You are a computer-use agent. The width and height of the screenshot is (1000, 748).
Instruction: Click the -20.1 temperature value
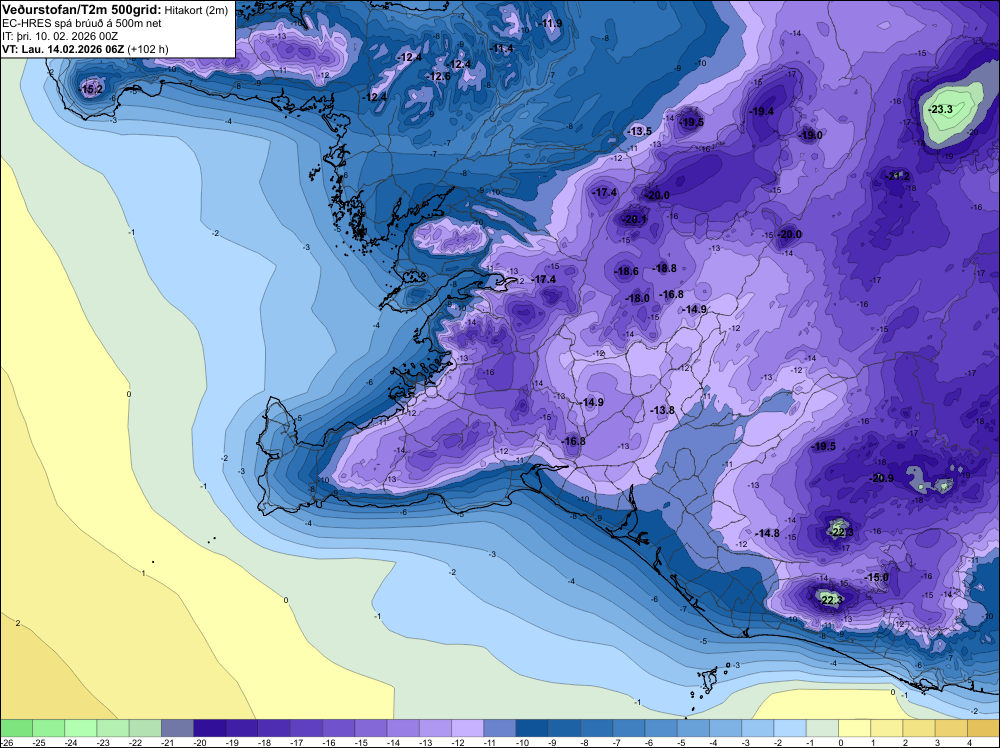coord(635,219)
